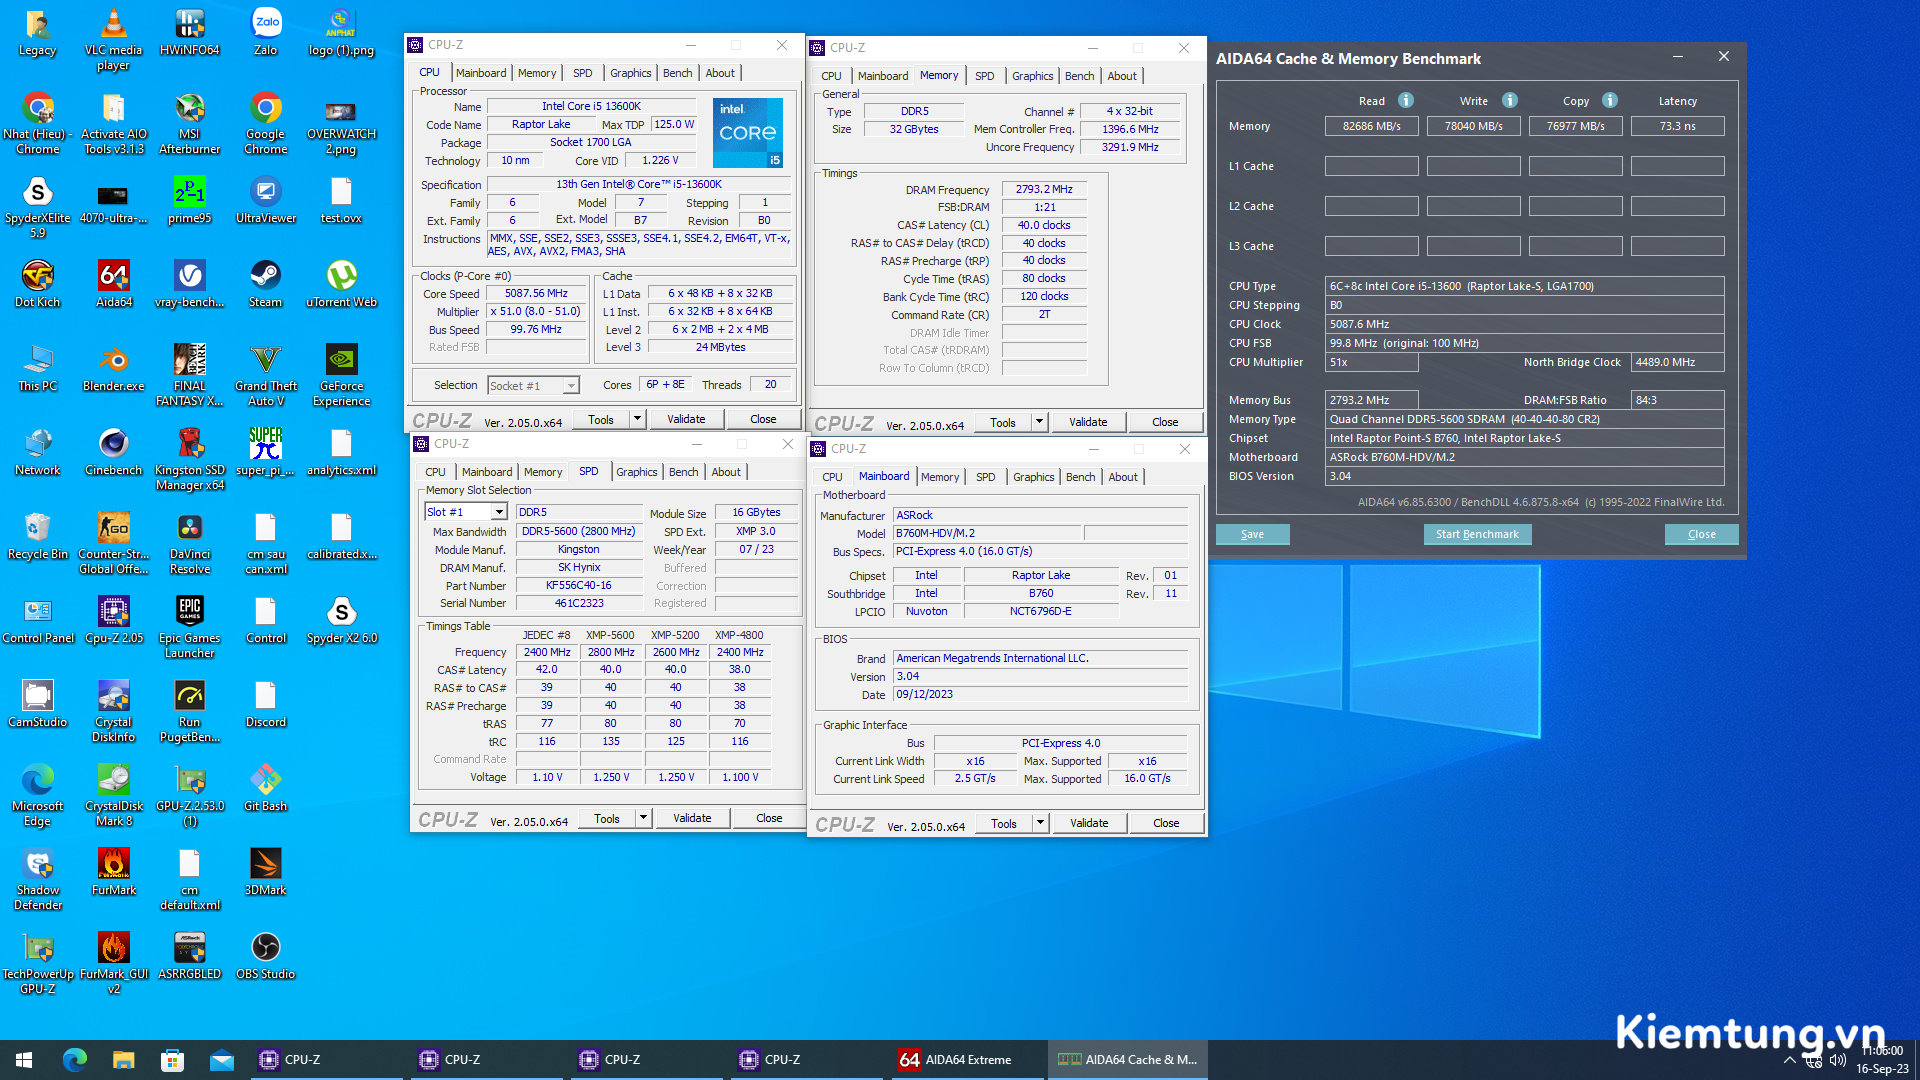Click Validate in CPU tab window

coord(686,419)
